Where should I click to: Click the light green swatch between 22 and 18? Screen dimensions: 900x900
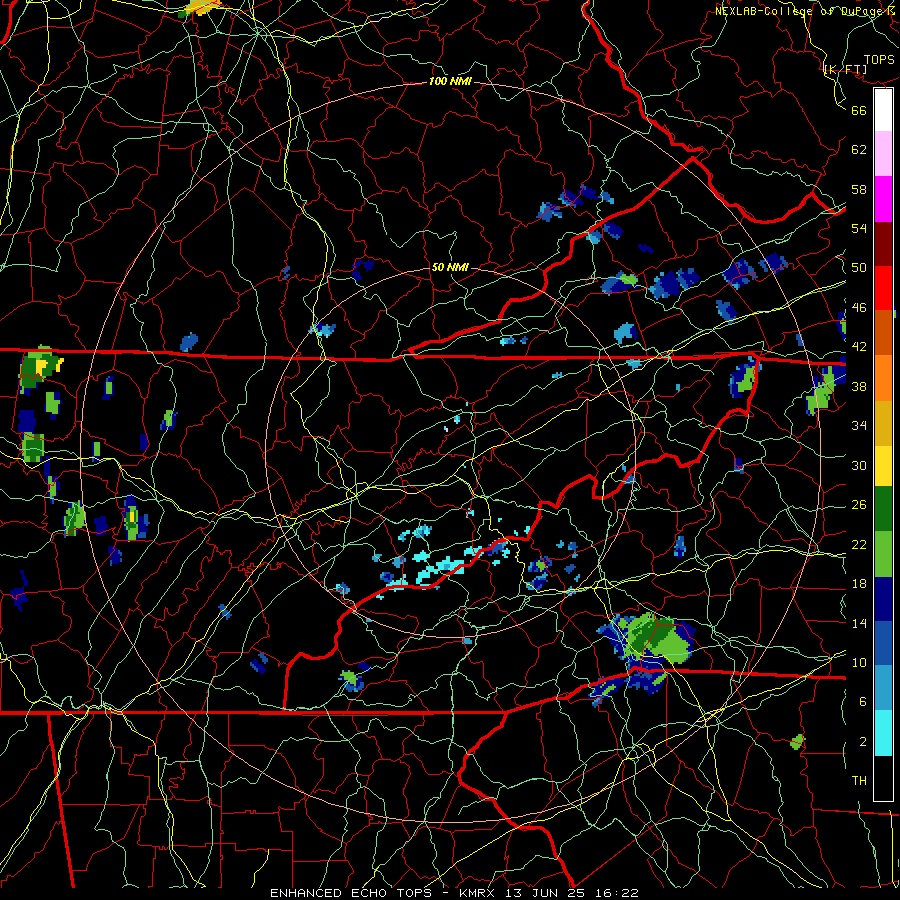[x=883, y=554]
